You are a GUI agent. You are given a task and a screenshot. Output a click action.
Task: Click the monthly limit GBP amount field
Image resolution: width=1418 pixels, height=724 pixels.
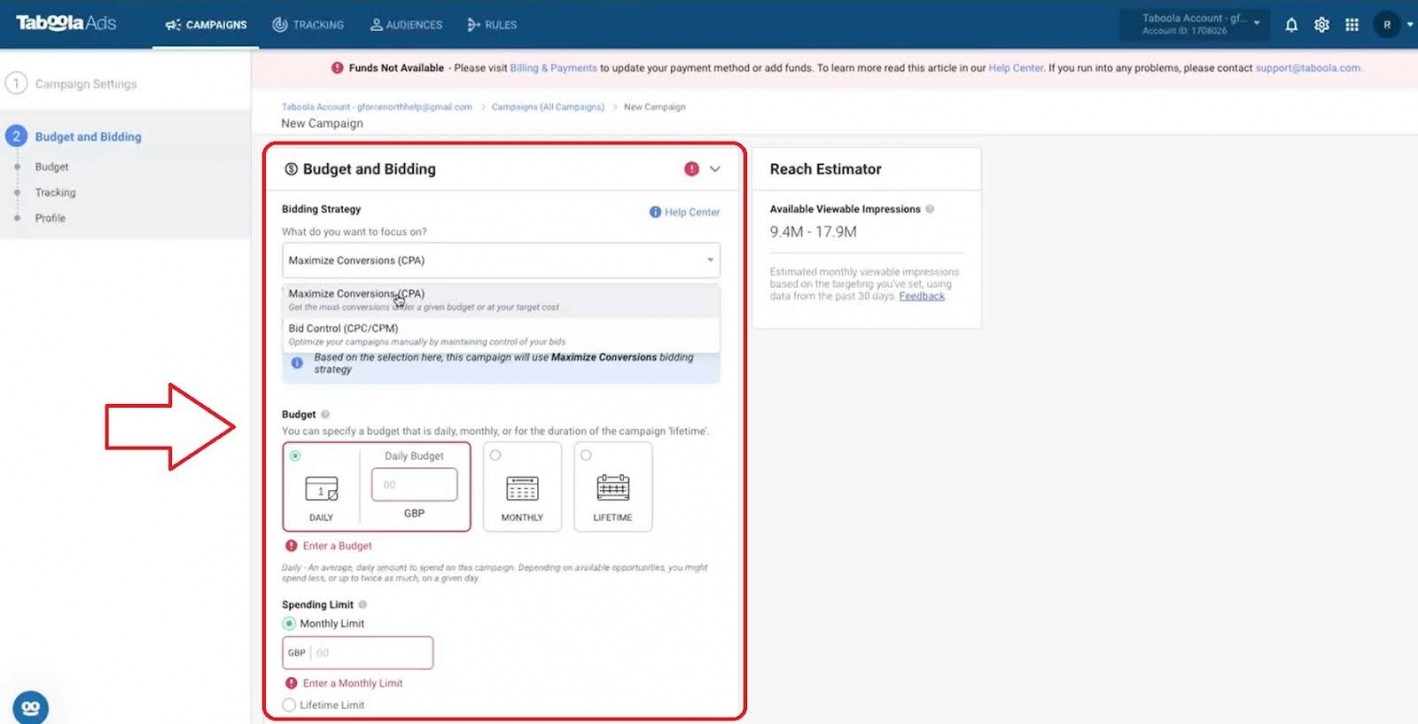tap(358, 653)
